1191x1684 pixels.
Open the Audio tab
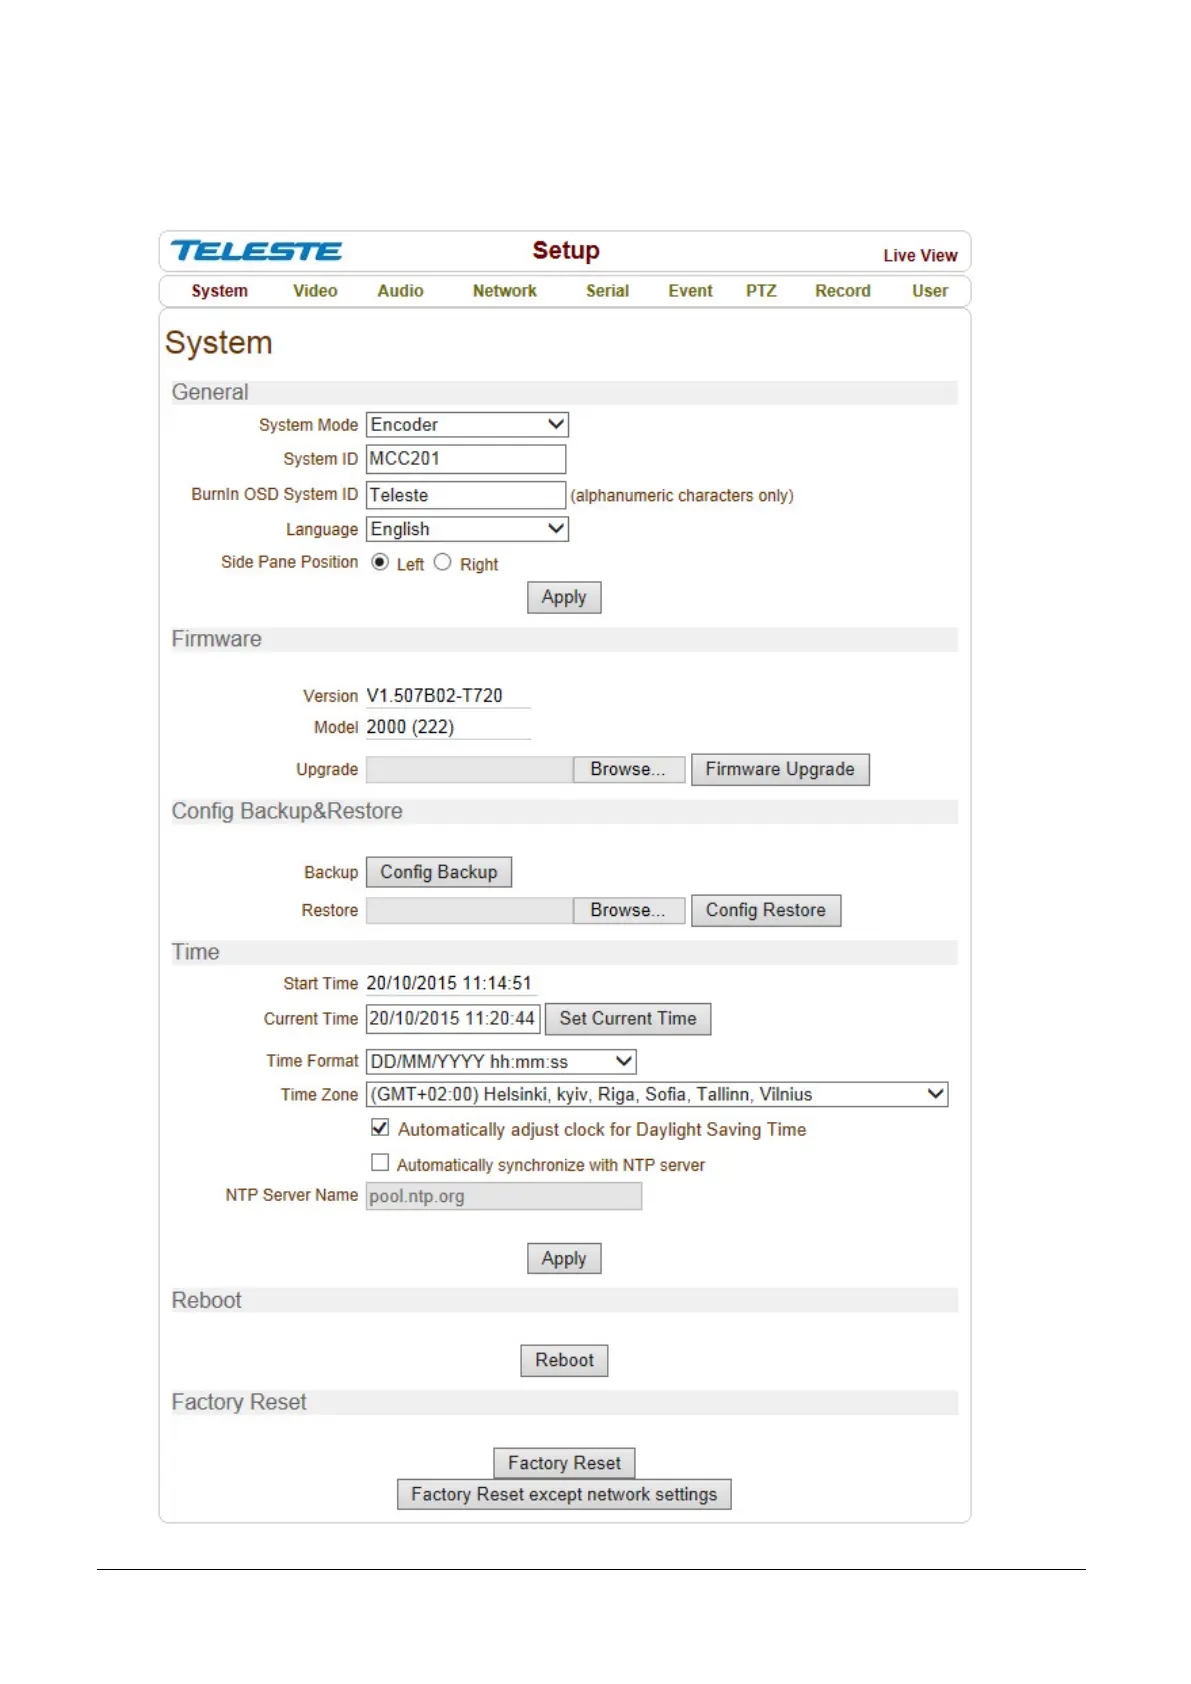pyautogui.click(x=400, y=291)
